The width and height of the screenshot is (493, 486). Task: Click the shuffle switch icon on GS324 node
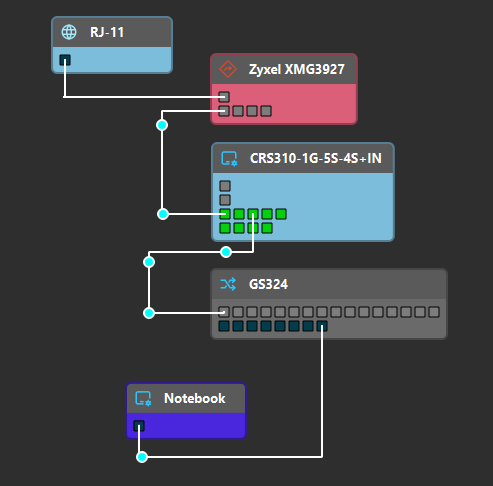(228, 284)
